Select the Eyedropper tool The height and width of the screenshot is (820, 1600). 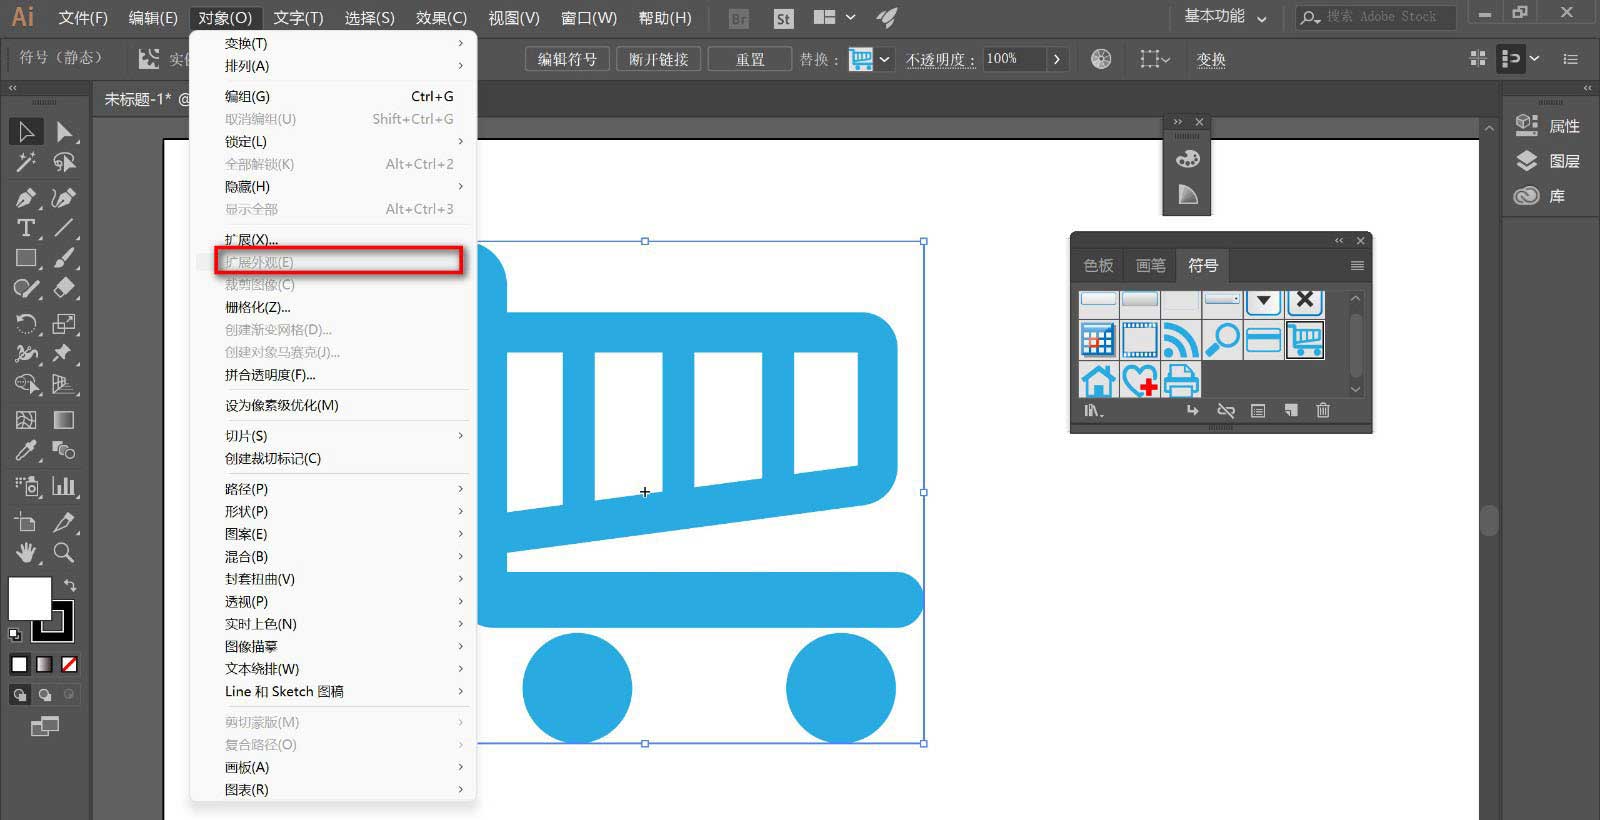[26, 451]
